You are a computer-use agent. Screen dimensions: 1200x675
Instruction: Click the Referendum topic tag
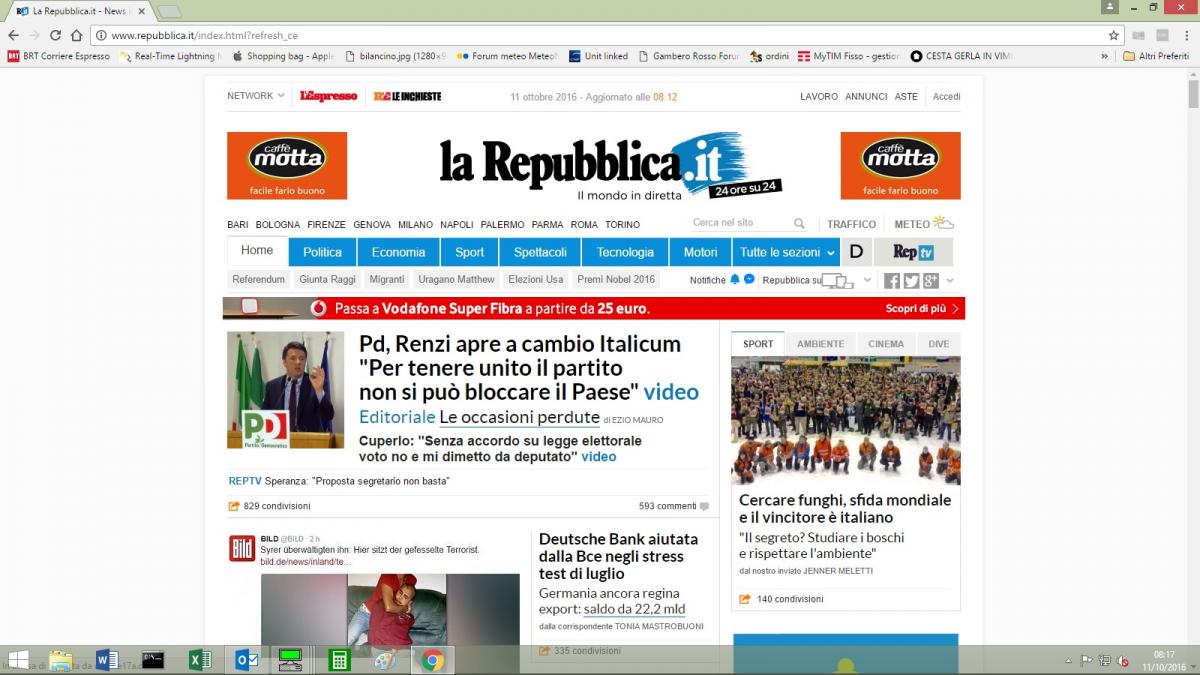coord(259,280)
